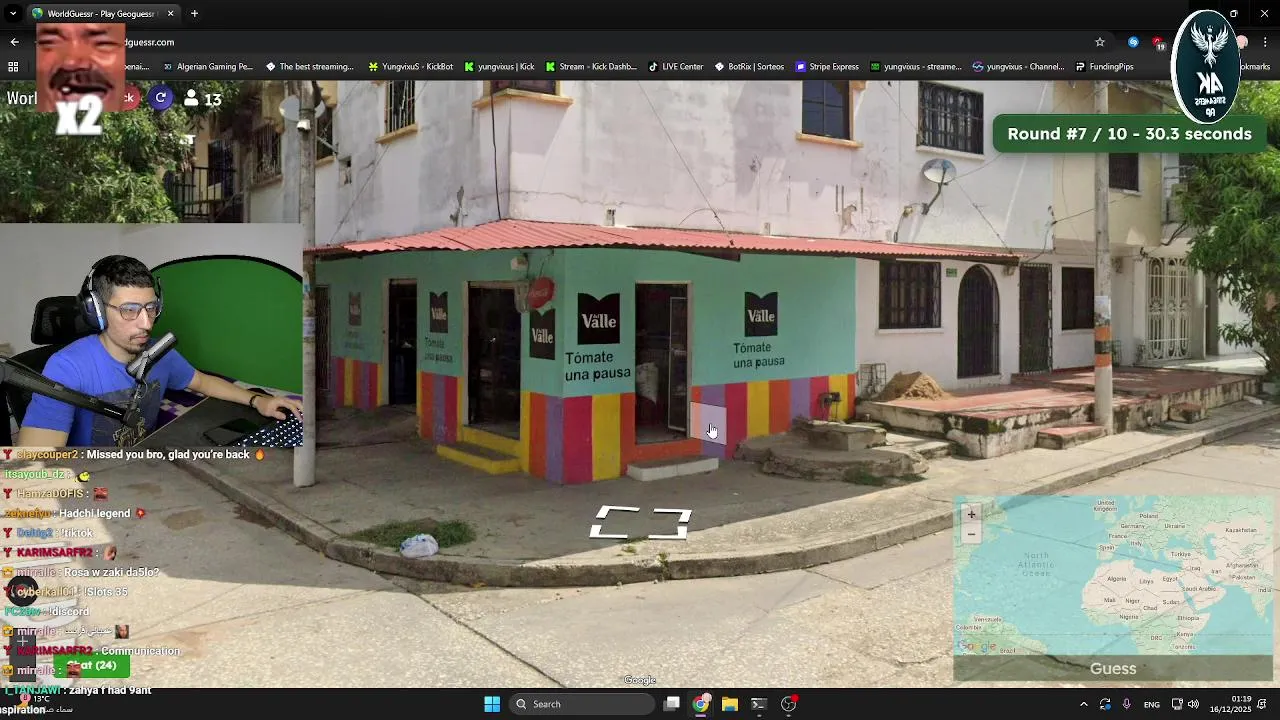Click the mini world map to place guess

tap(1113, 576)
